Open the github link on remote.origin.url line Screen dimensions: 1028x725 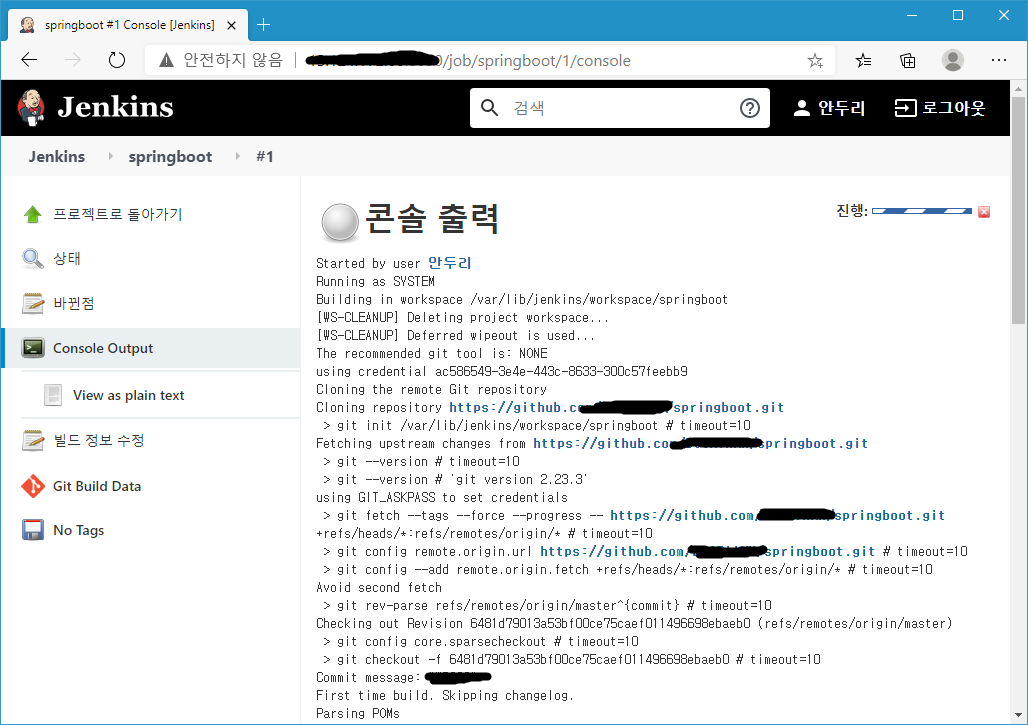click(707, 551)
